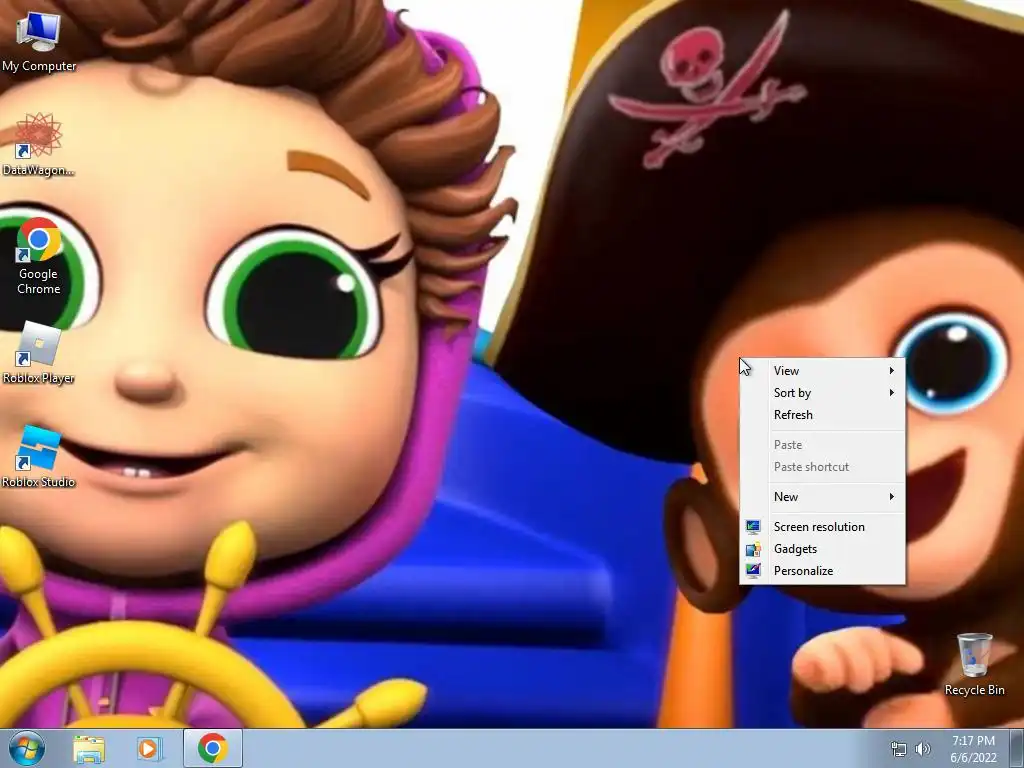This screenshot has height=768, width=1024.
Task: Select the DataWagon desktop shortcut
Action: click(x=39, y=144)
